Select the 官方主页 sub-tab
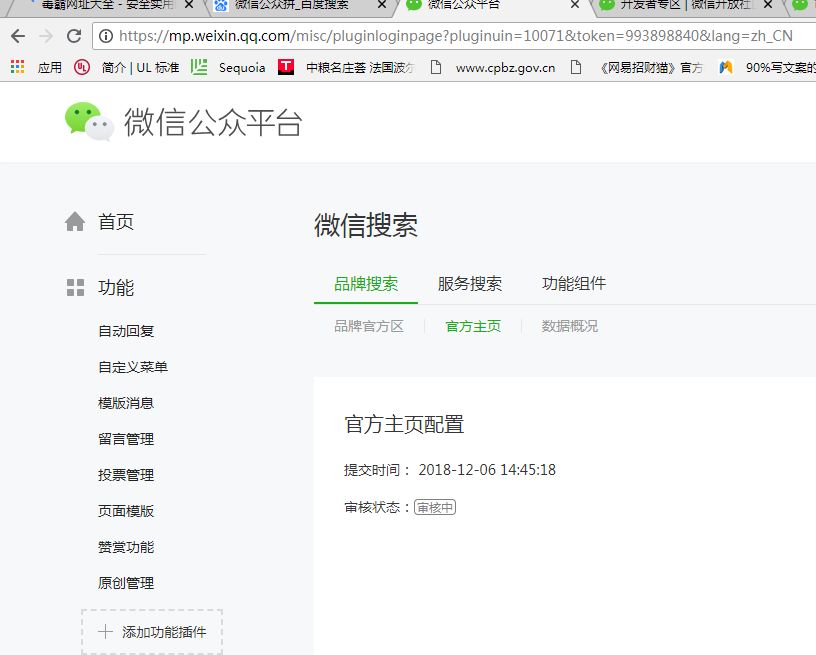816x655 pixels. click(x=473, y=326)
